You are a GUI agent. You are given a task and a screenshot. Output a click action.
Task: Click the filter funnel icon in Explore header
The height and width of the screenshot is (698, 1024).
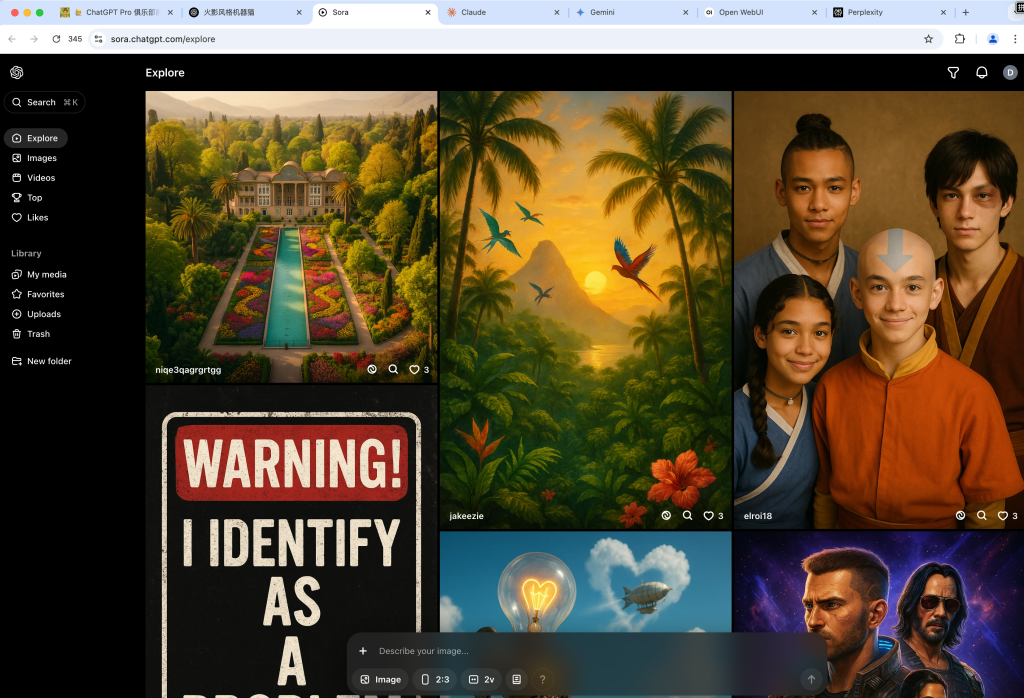(x=953, y=73)
